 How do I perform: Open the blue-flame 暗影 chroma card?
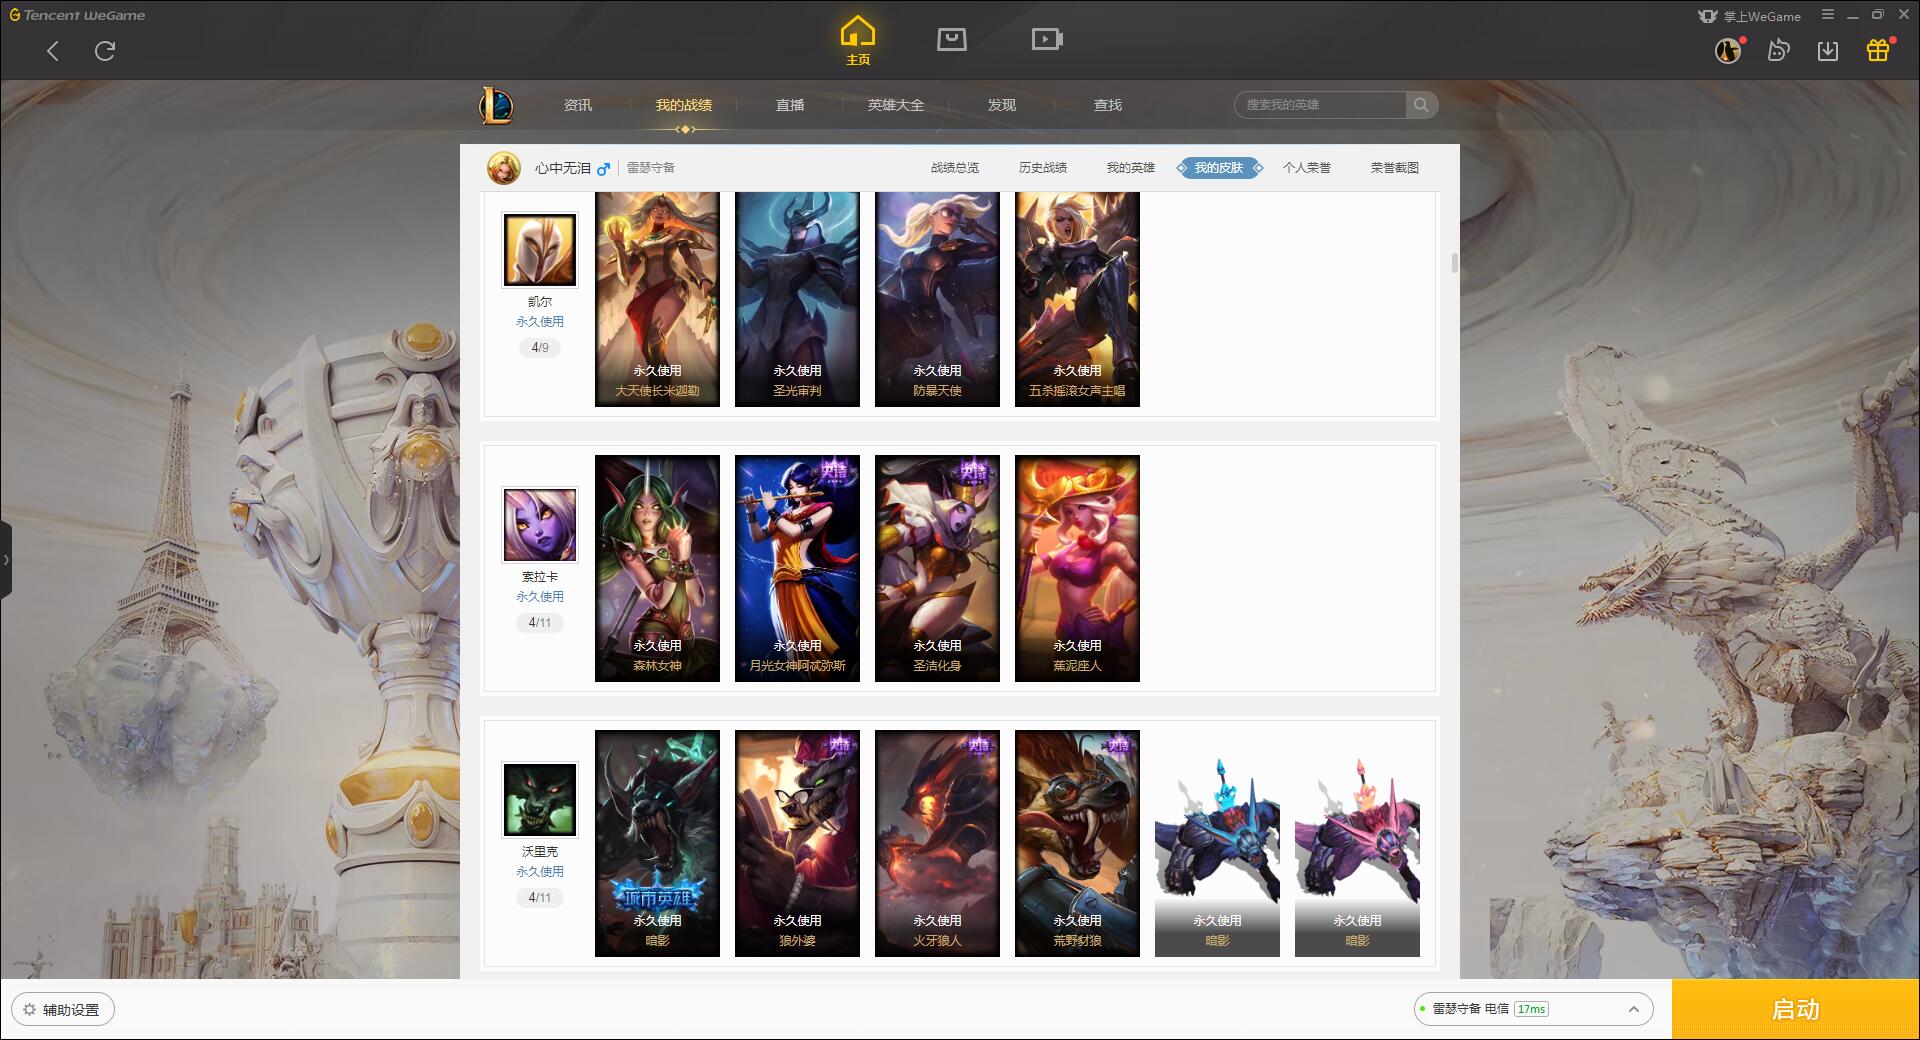click(x=1217, y=843)
